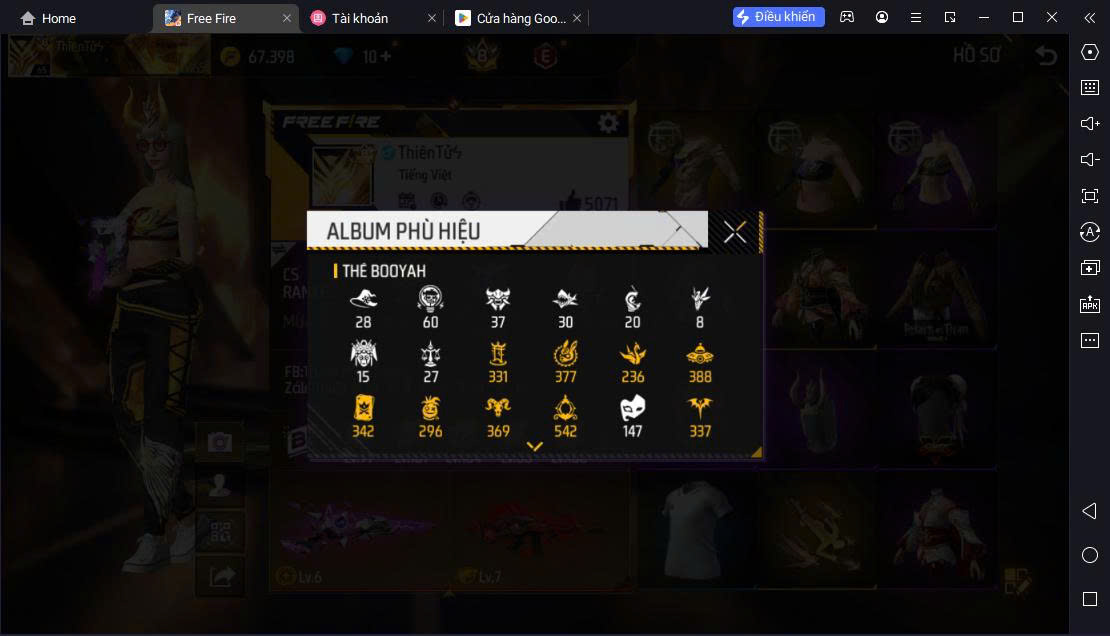The height and width of the screenshot is (636, 1110).
Task: Collapse the right sidebar with double chevron
Action: [x=1089, y=18]
